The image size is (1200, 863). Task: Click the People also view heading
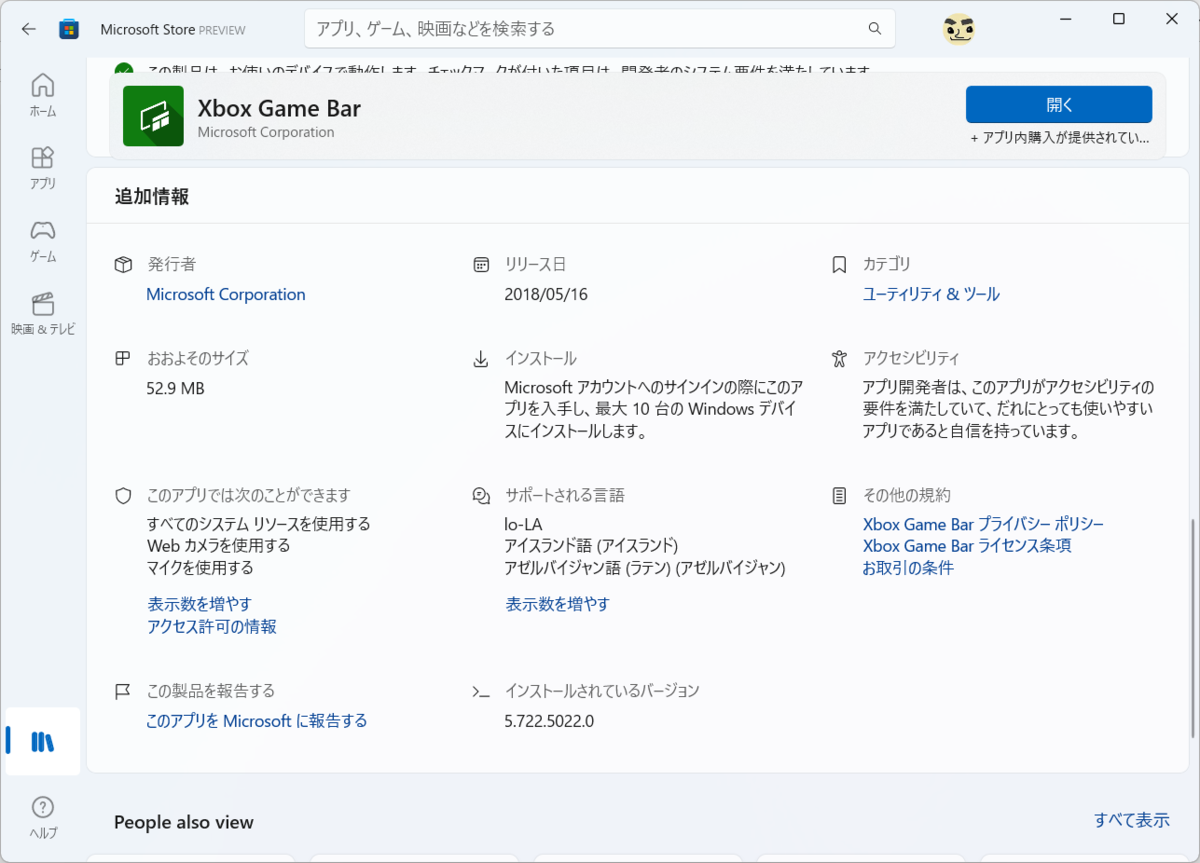tap(184, 823)
